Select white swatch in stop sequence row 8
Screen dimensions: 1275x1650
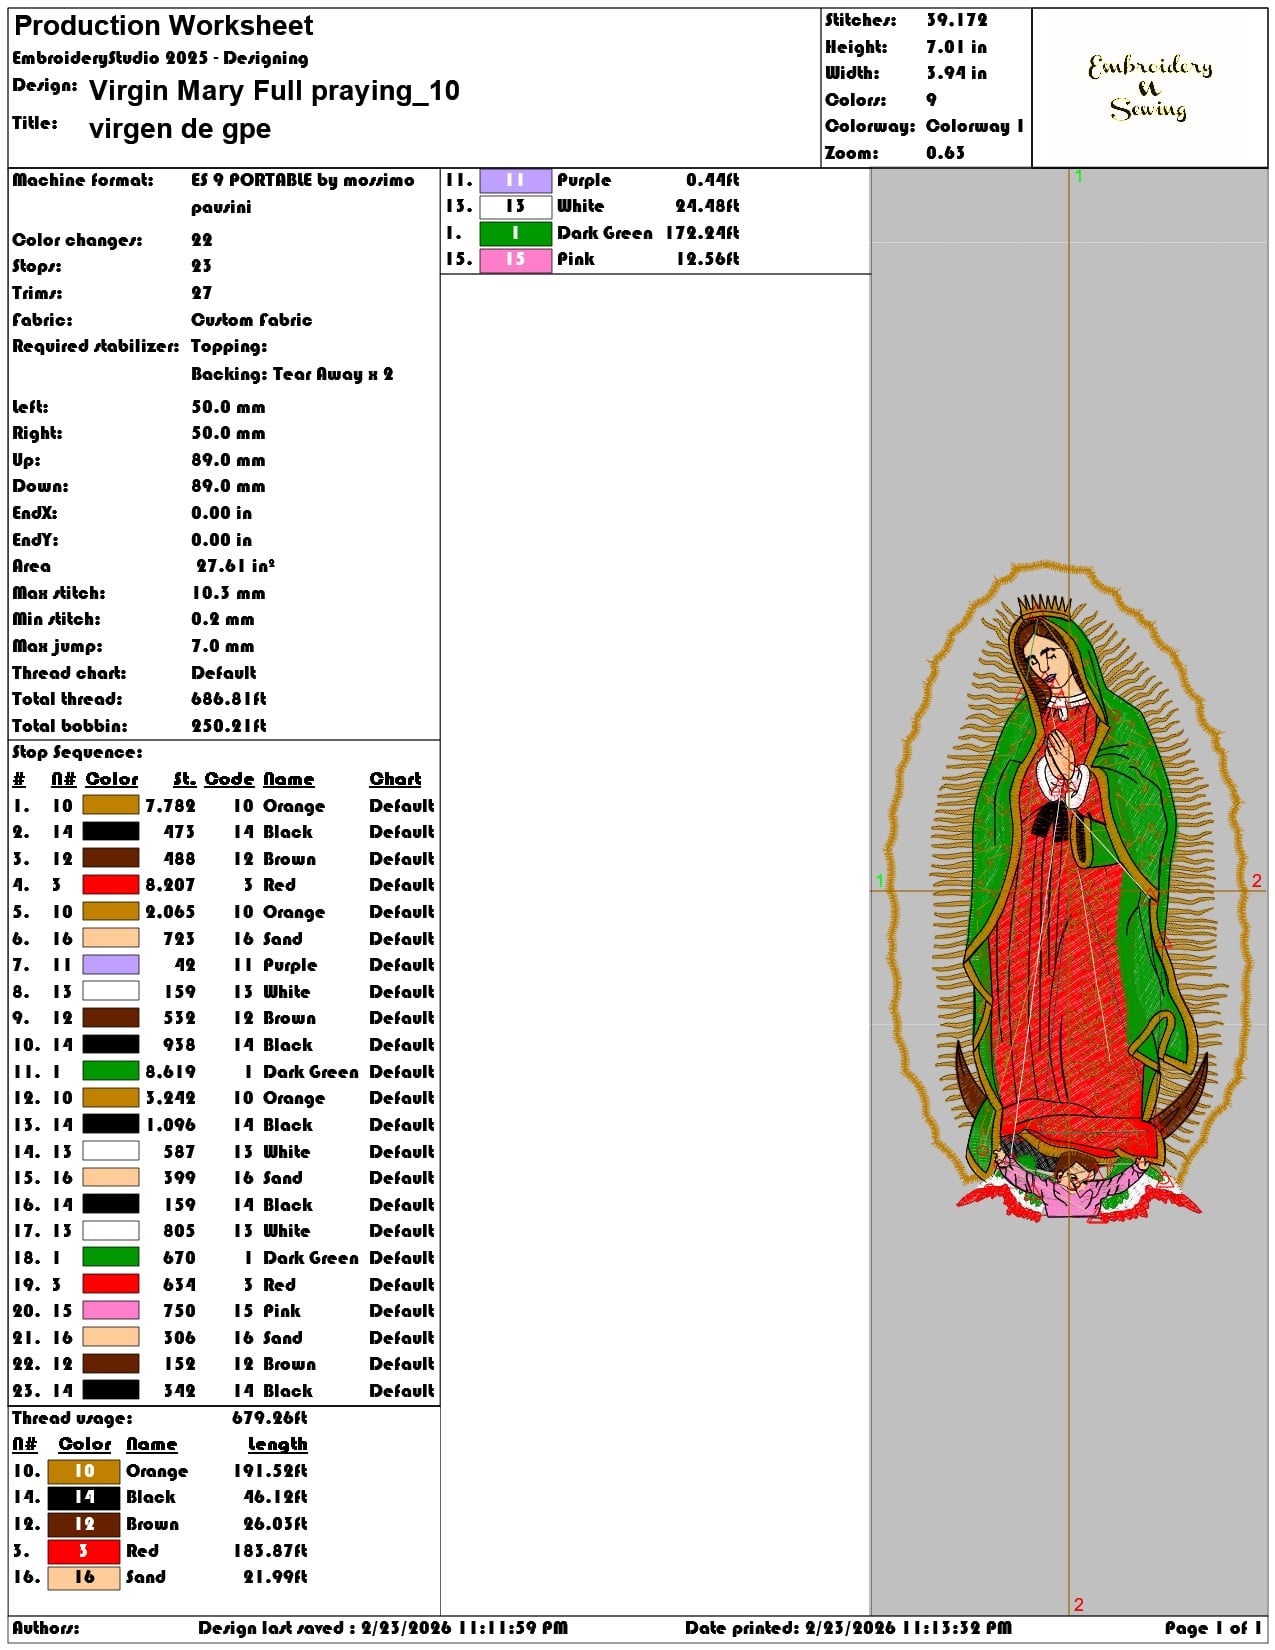coord(111,992)
